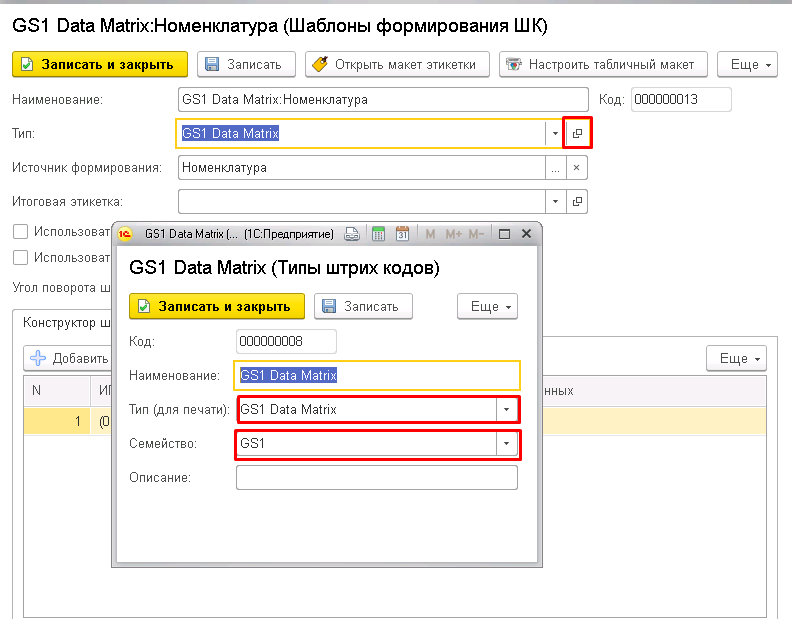Open the calendar icon in dialog title bar
The height and width of the screenshot is (619, 792).
click(403, 234)
